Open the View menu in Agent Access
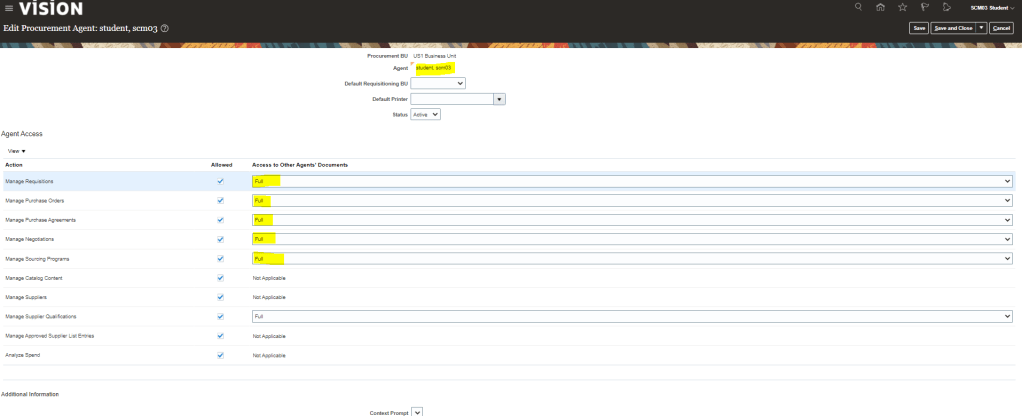 coord(16,150)
